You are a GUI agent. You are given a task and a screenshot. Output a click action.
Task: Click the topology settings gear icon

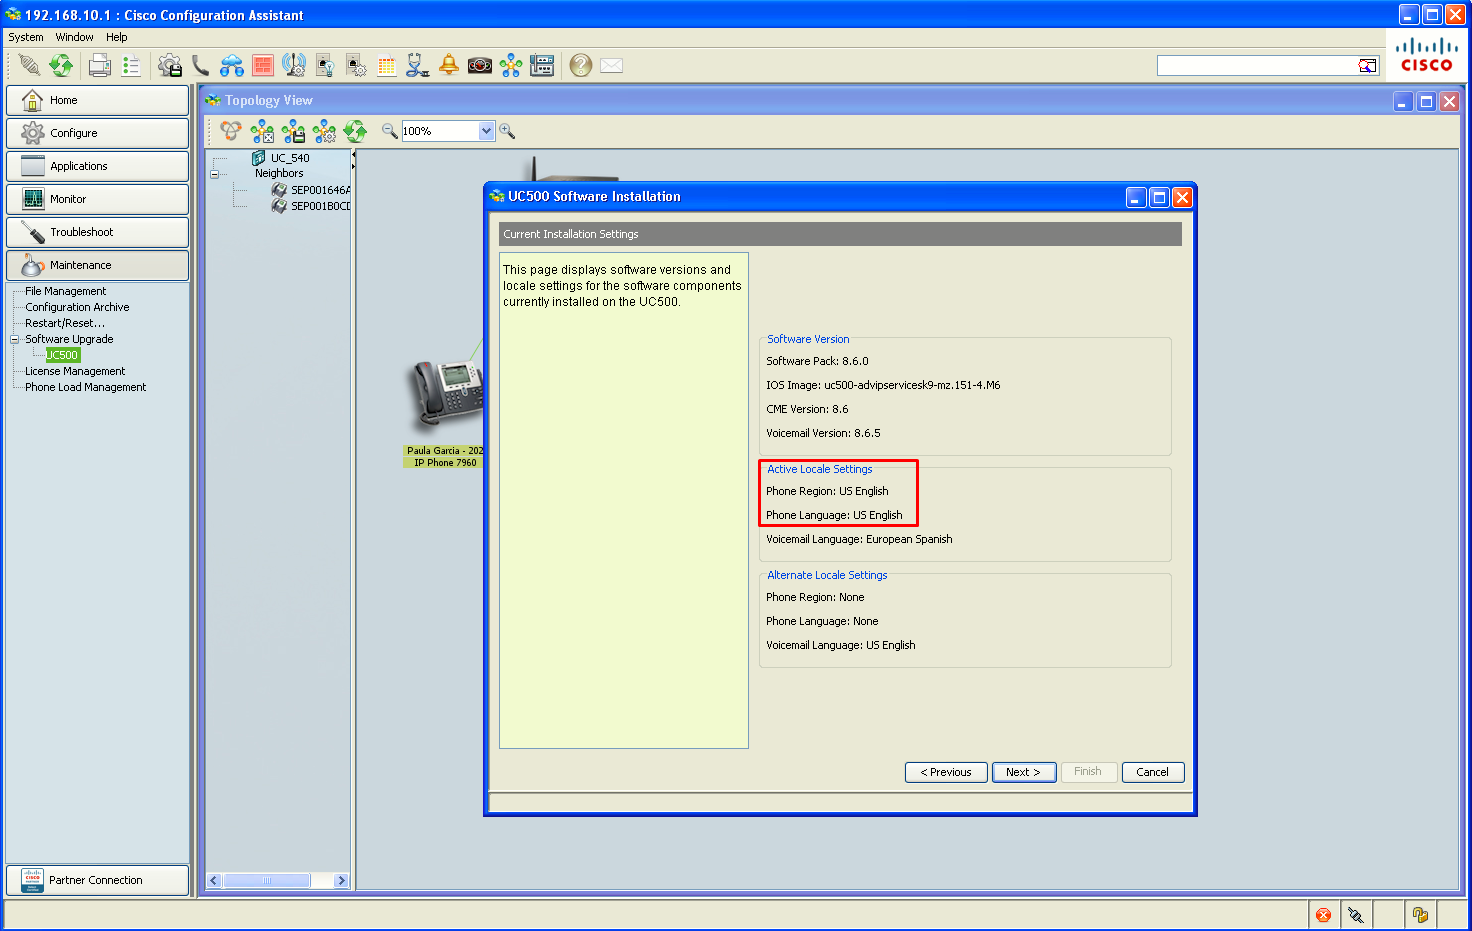[x=324, y=131]
